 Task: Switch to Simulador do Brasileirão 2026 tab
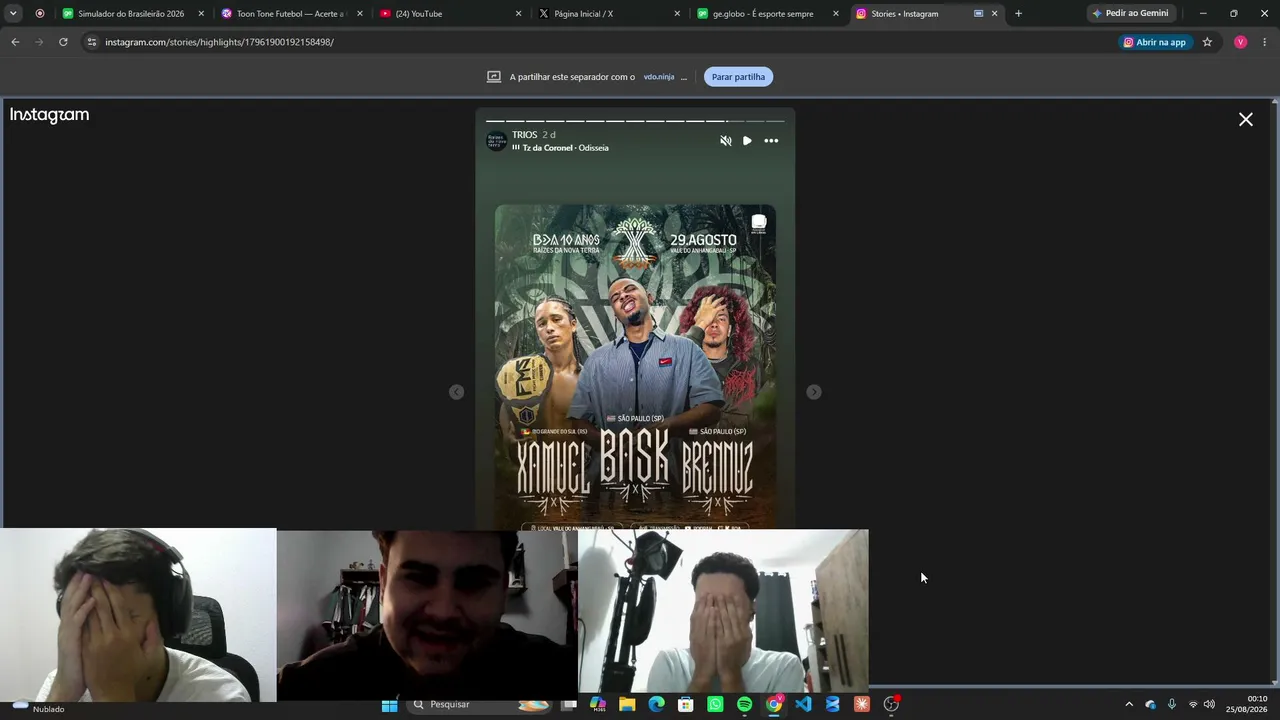point(132,14)
